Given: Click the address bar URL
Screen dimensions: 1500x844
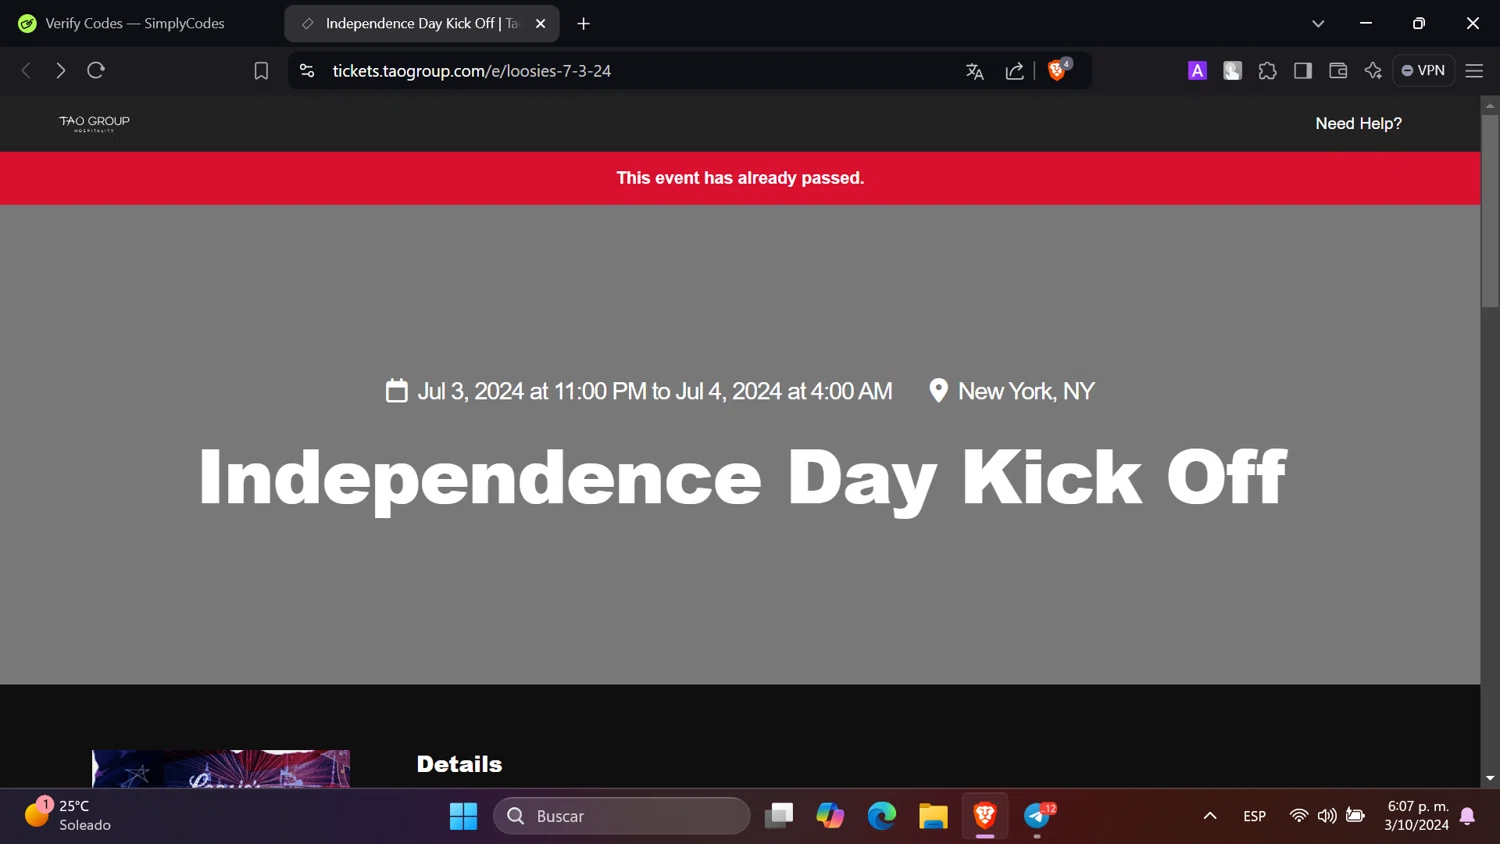Looking at the screenshot, I should click(472, 71).
